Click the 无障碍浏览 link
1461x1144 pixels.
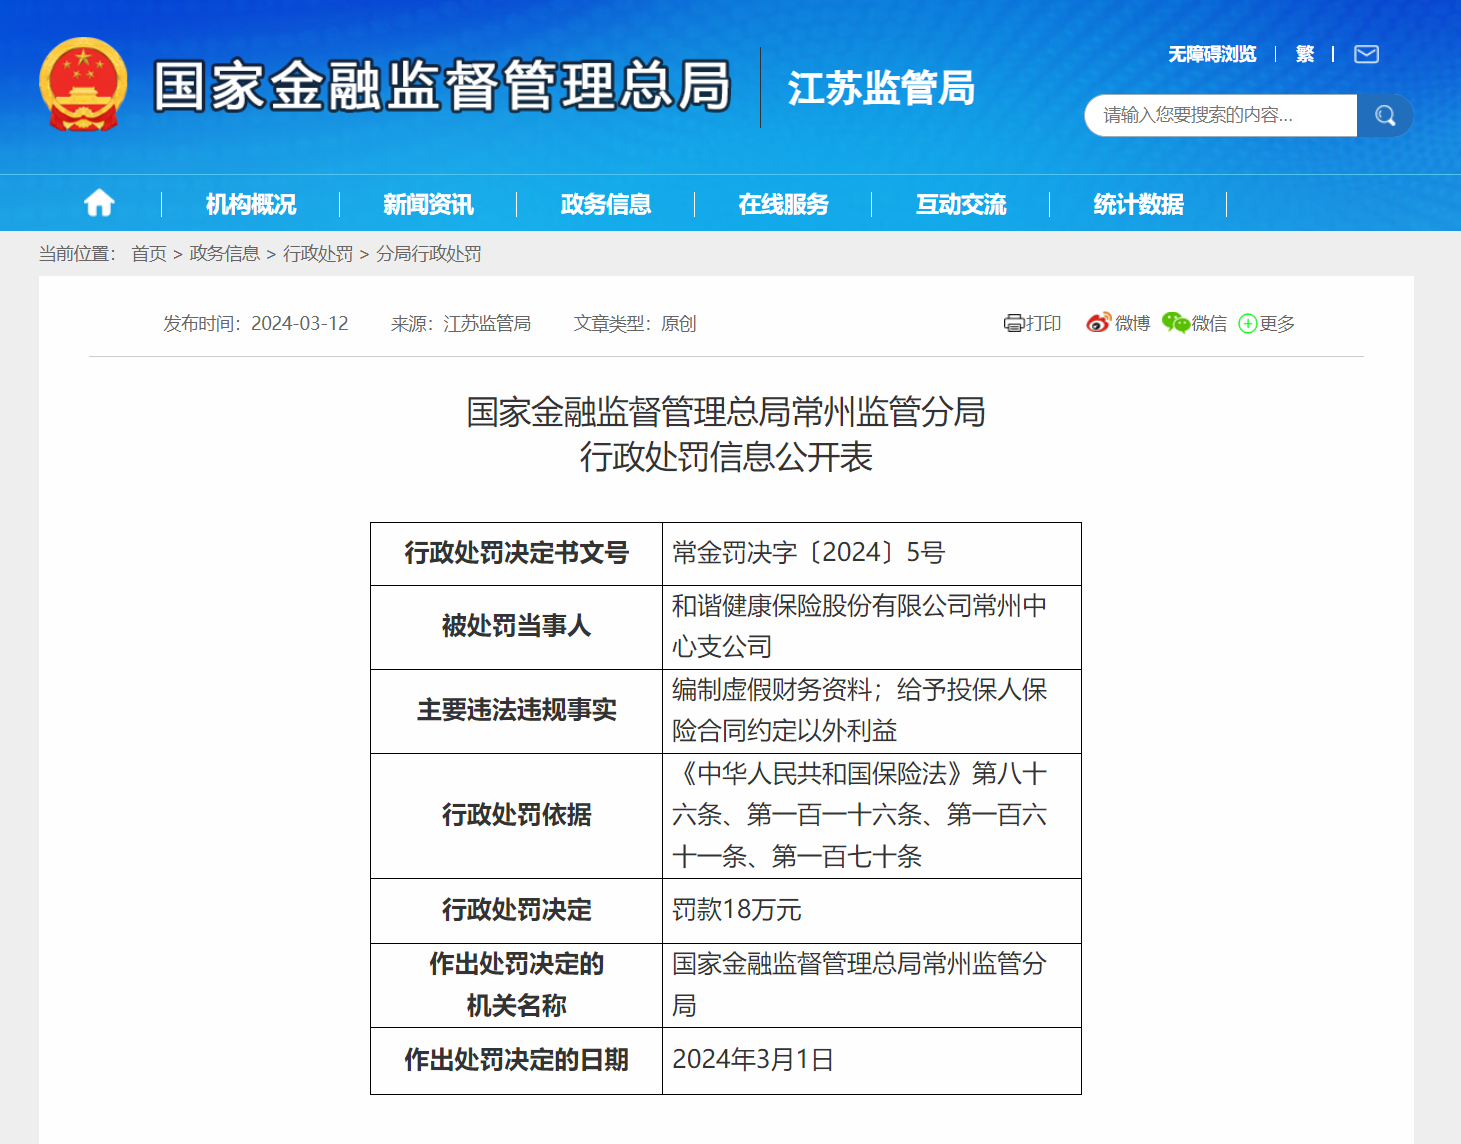coord(1212,54)
